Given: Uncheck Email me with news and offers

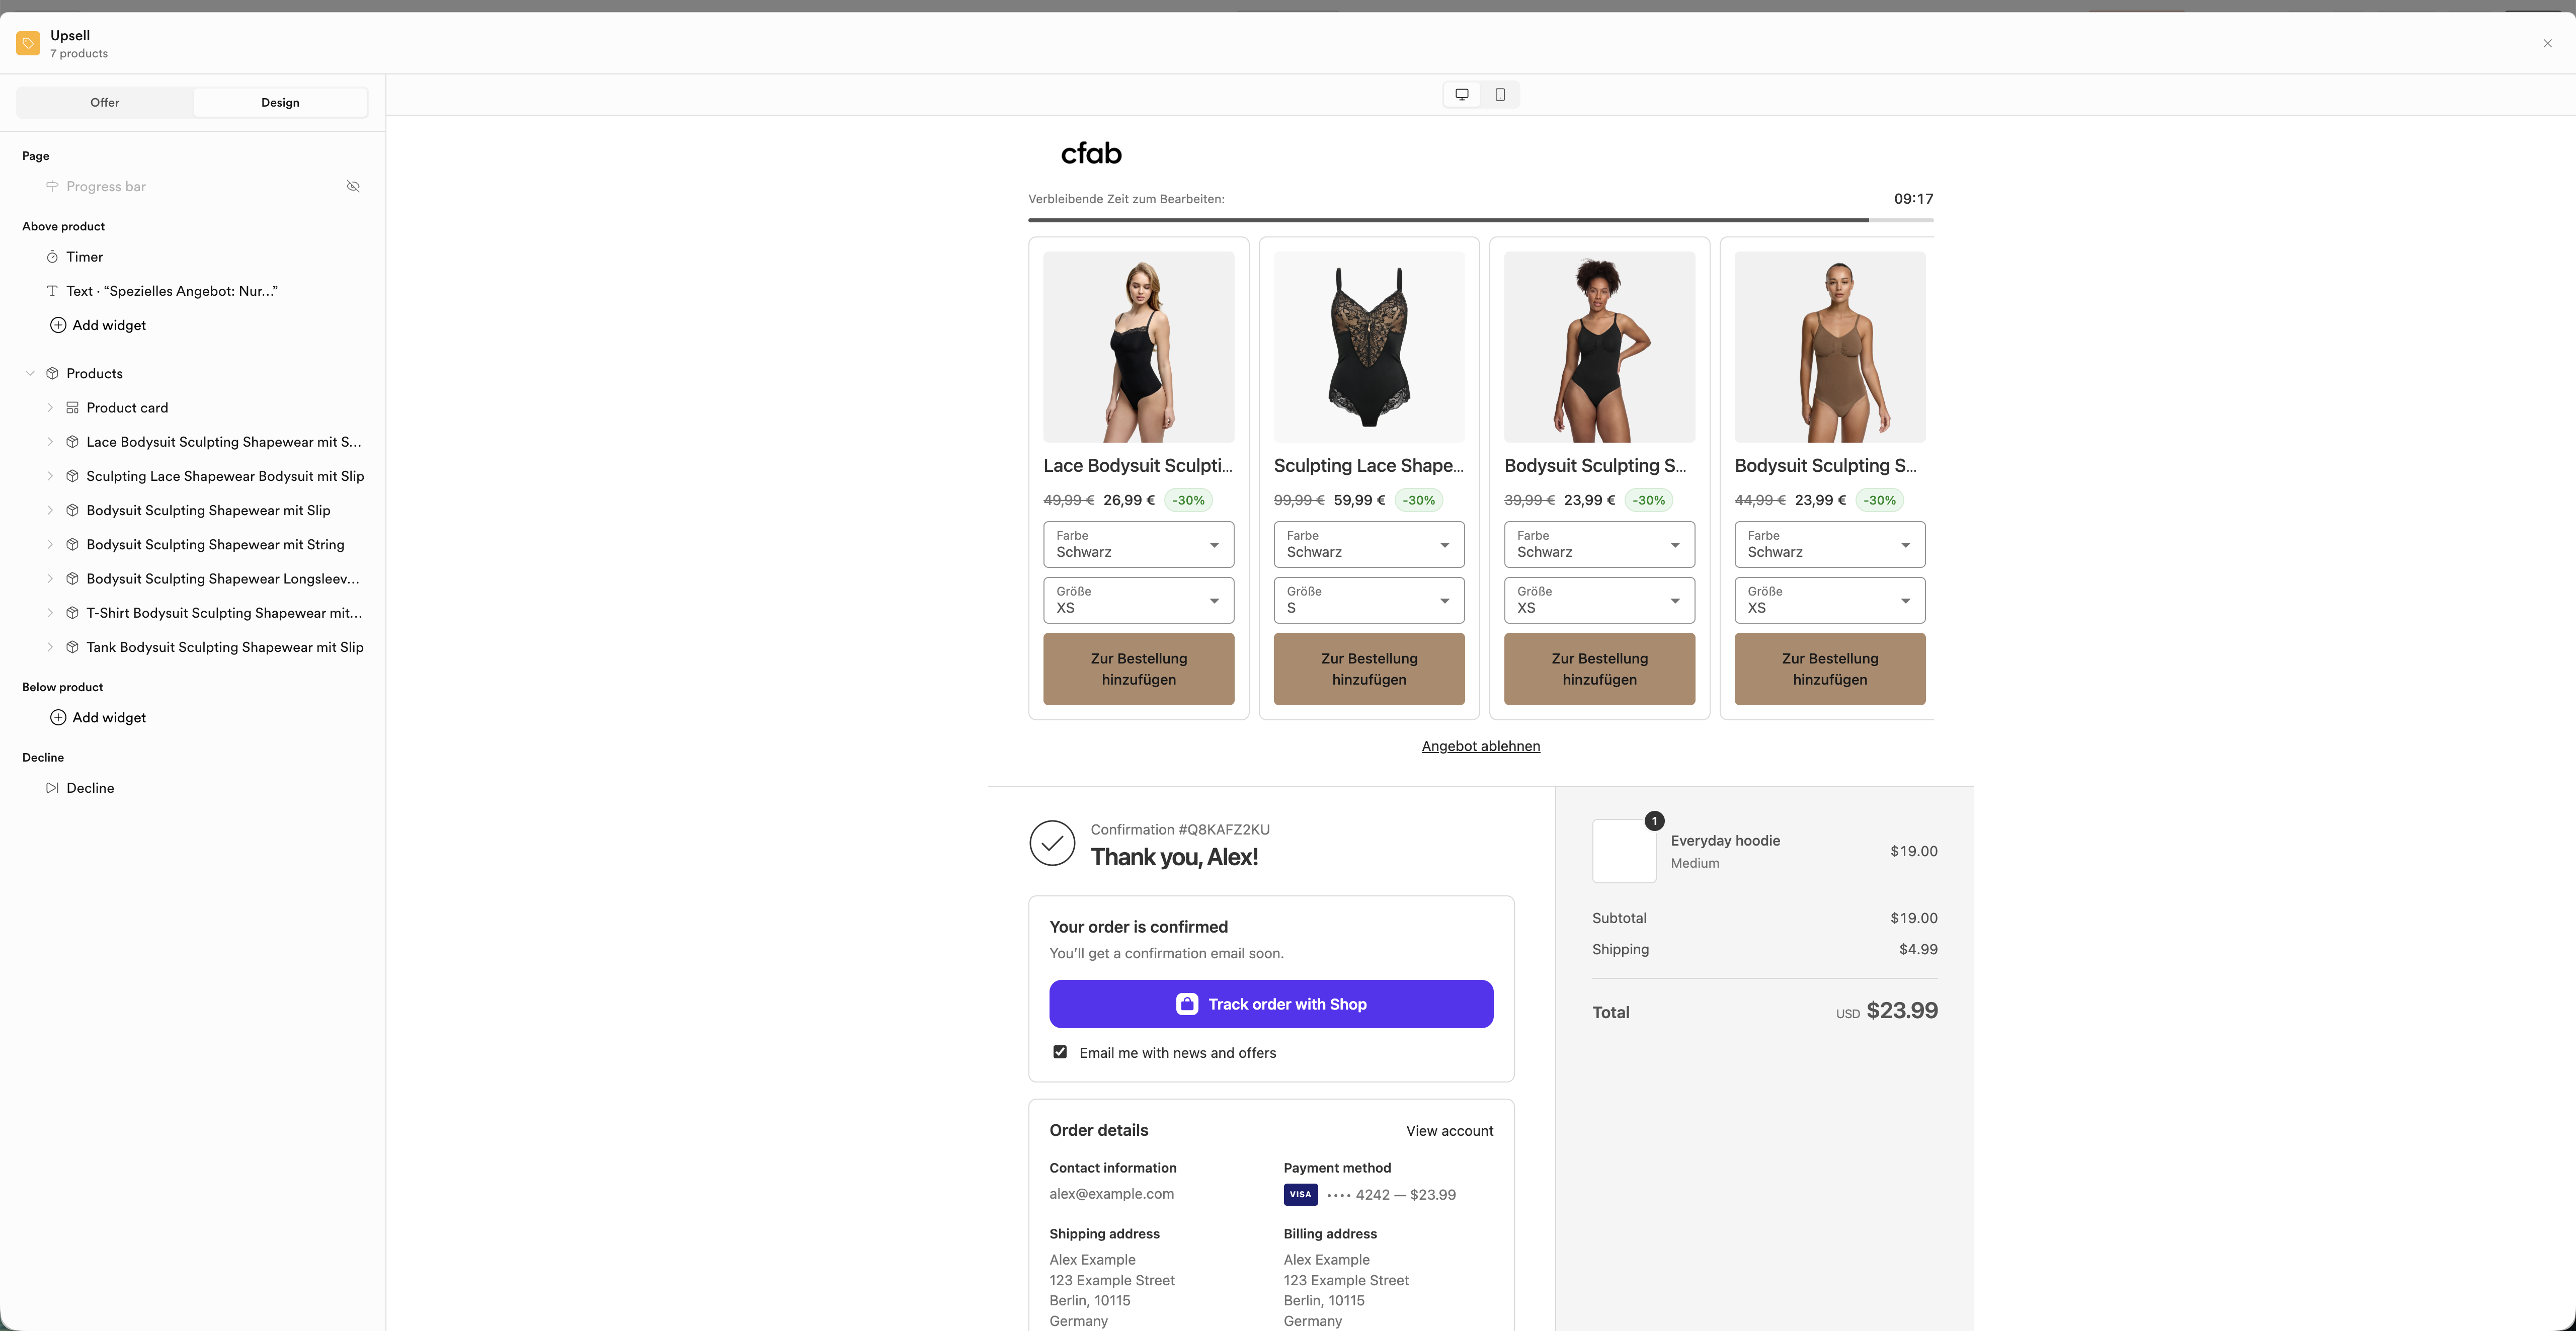Looking at the screenshot, I should [x=1060, y=1052].
